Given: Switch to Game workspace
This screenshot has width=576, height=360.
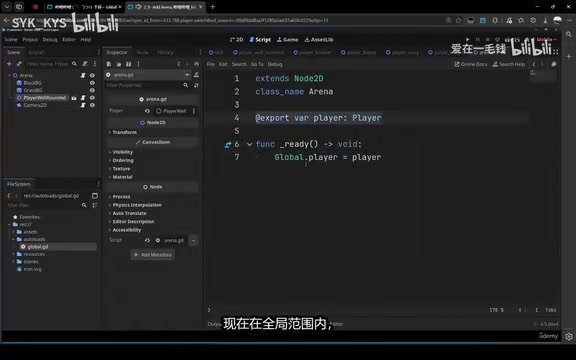Looking at the screenshot, I should (288, 40).
